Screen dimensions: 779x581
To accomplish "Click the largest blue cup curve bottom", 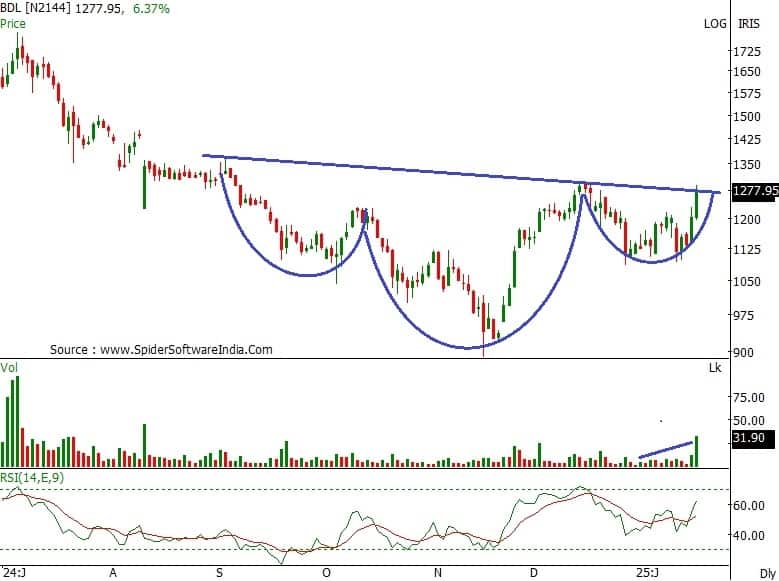I will coord(467,348).
